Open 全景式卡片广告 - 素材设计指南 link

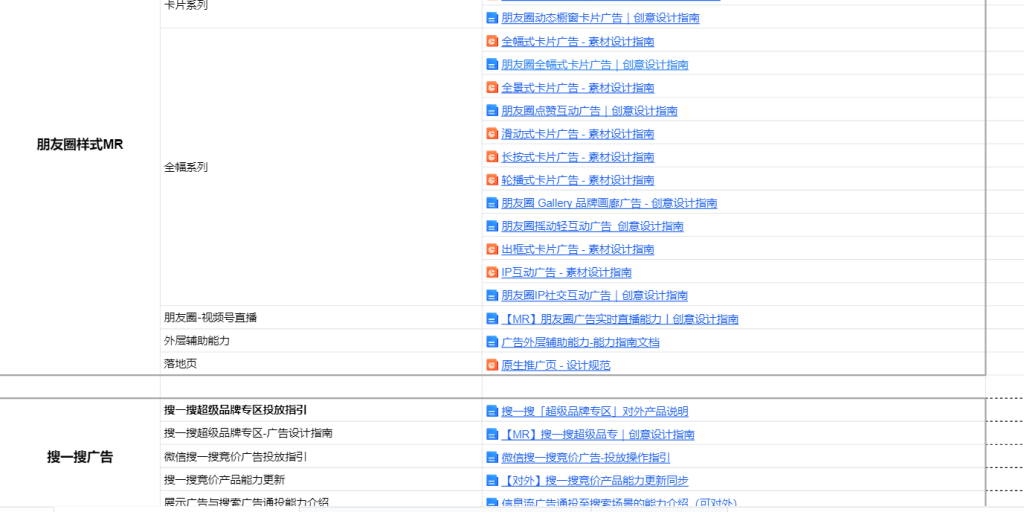click(577, 87)
